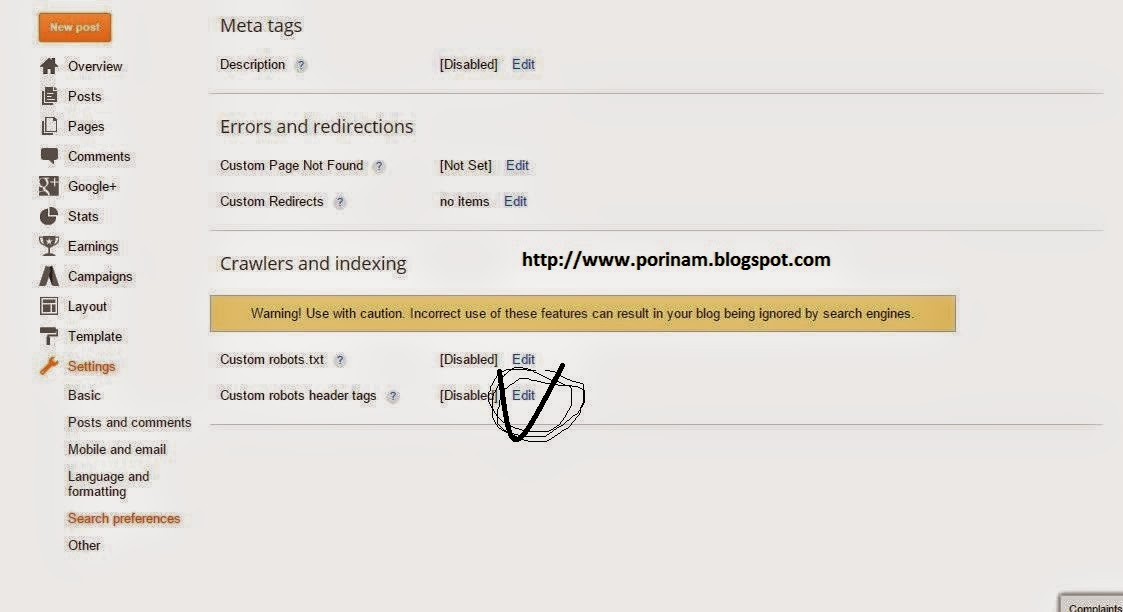Screen dimensions: 1123x612
Task: Select the Pages icon in sidebar
Action: (x=49, y=126)
